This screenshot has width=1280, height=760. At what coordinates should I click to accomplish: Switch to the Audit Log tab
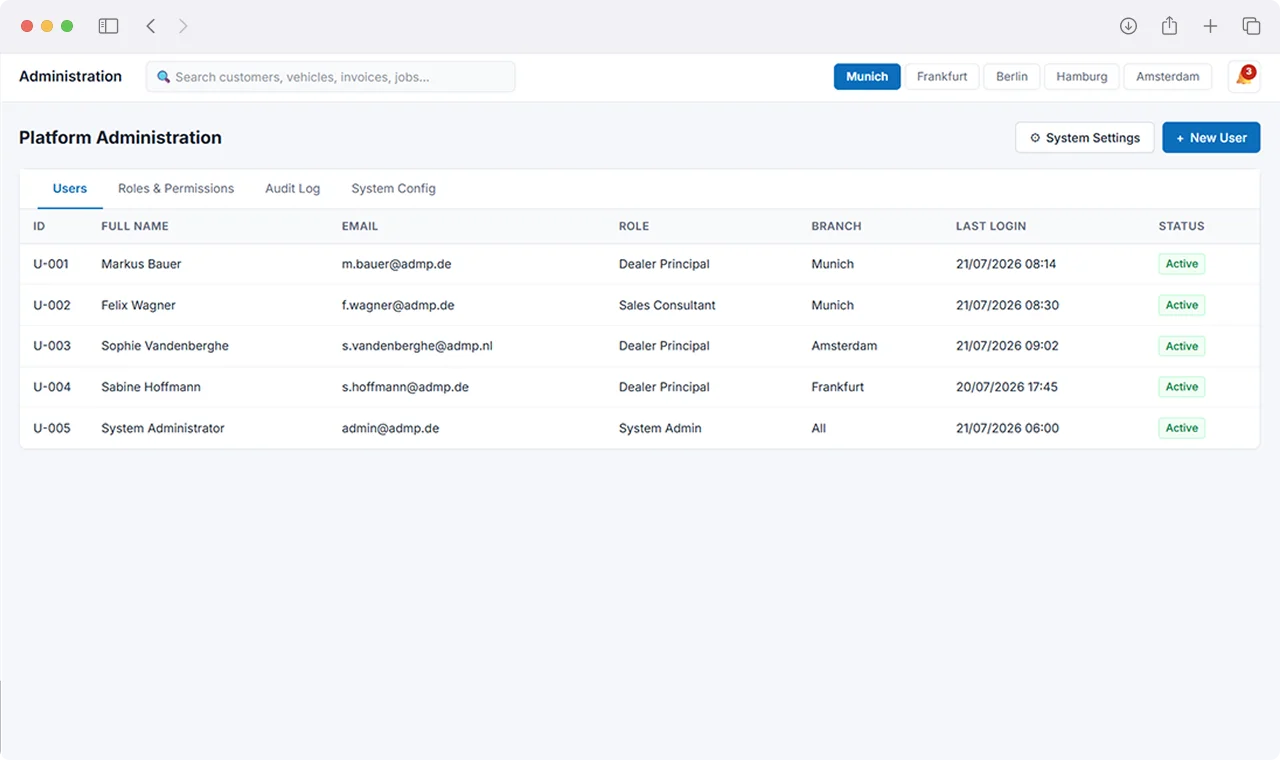293,188
